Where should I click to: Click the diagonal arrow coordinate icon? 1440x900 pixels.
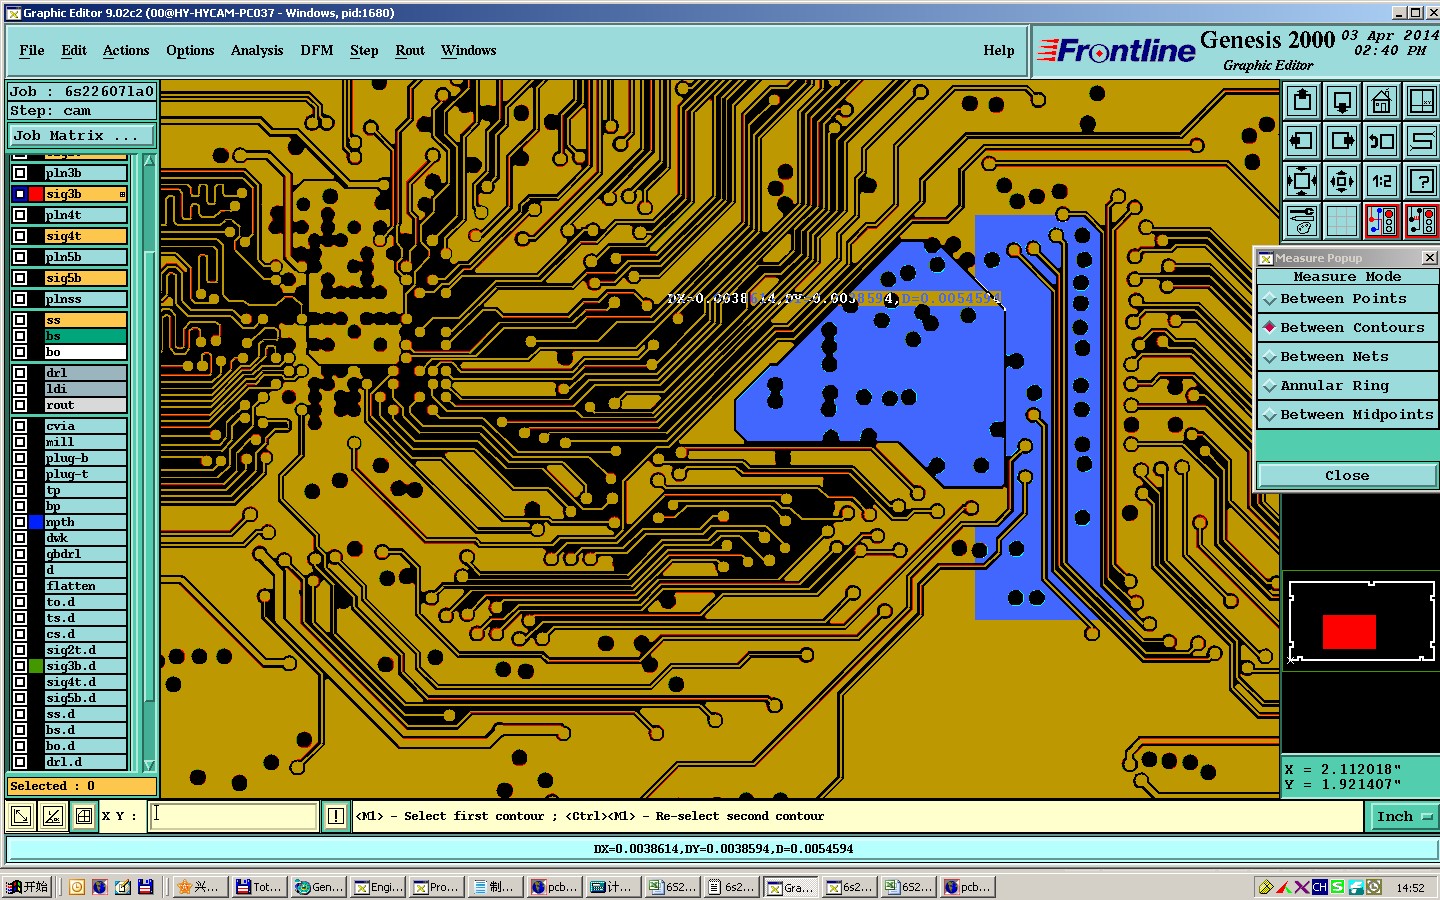tap(21, 817)
